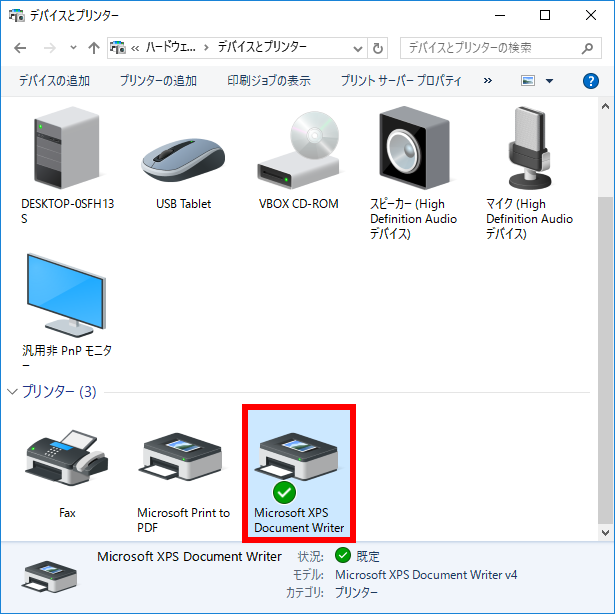
Task: Click デバイスの追加 in the toolbar
Action: (54, 81)
